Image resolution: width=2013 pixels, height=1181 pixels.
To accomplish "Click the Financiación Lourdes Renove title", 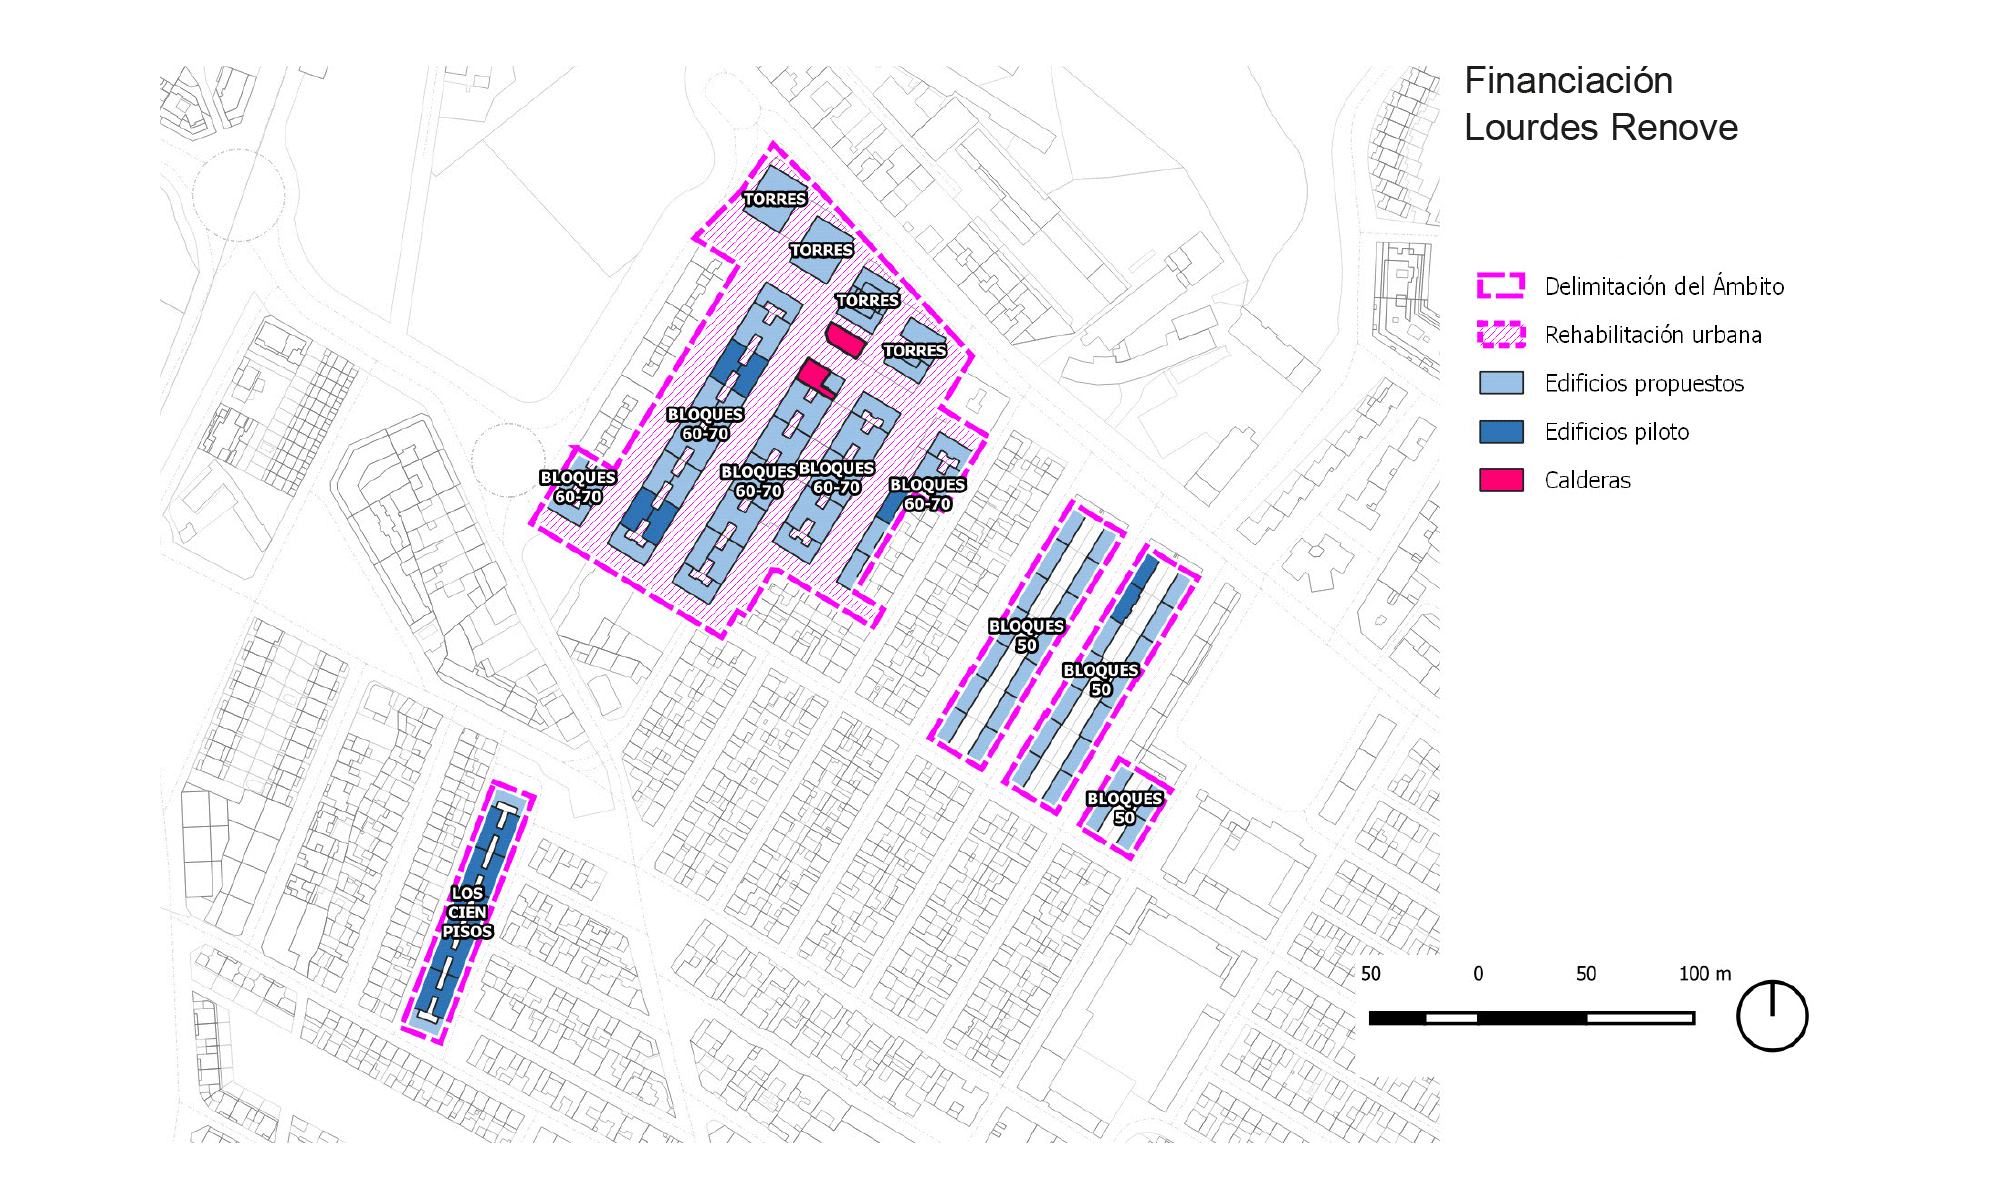I will [1599, 104].
